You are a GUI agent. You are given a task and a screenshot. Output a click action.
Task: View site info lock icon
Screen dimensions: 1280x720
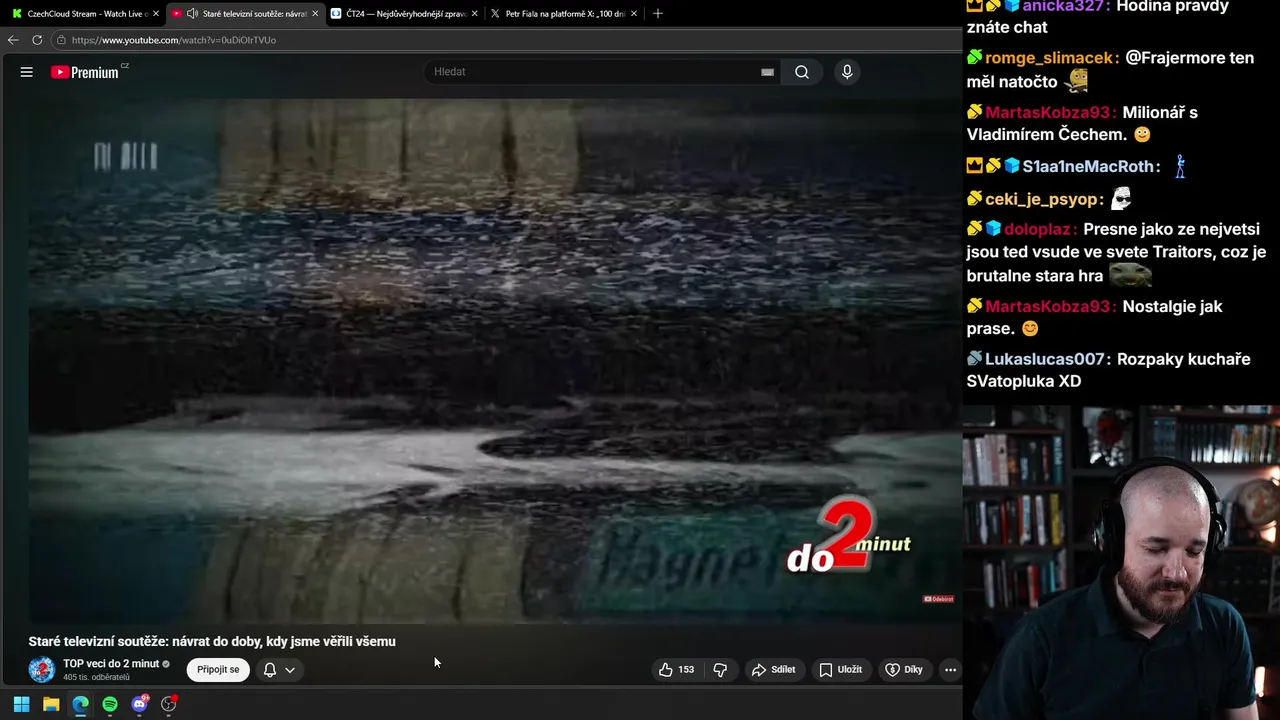[x=61, y=40]
